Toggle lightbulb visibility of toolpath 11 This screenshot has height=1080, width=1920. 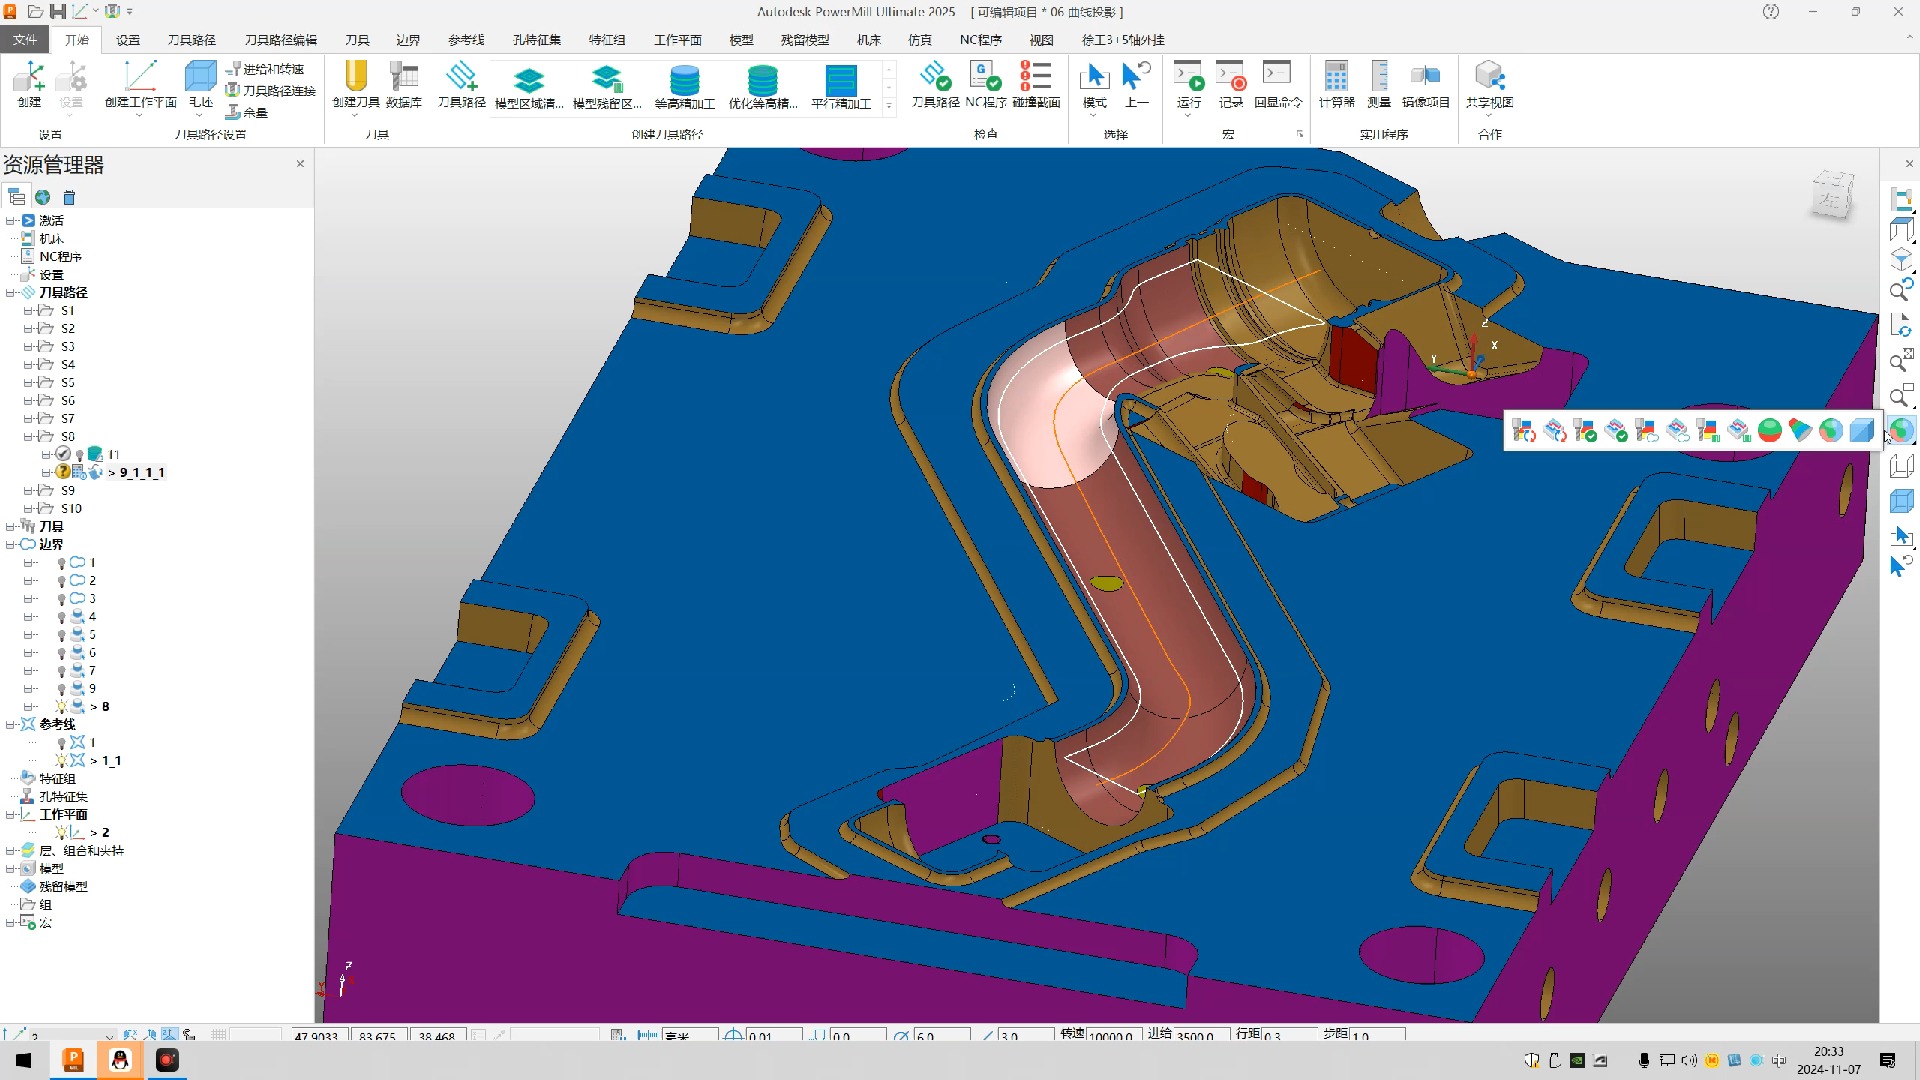(79, 455)
